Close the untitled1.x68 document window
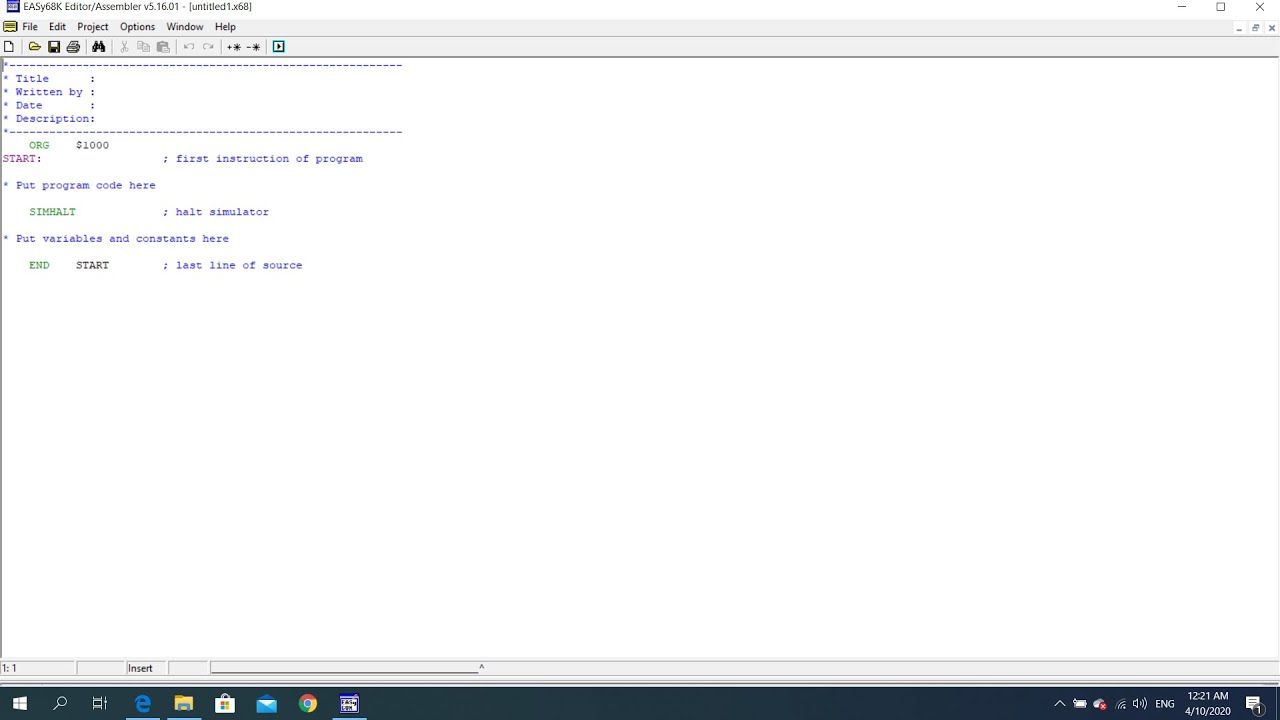This screenshot has width=1280, height=720. (1272, 28)
